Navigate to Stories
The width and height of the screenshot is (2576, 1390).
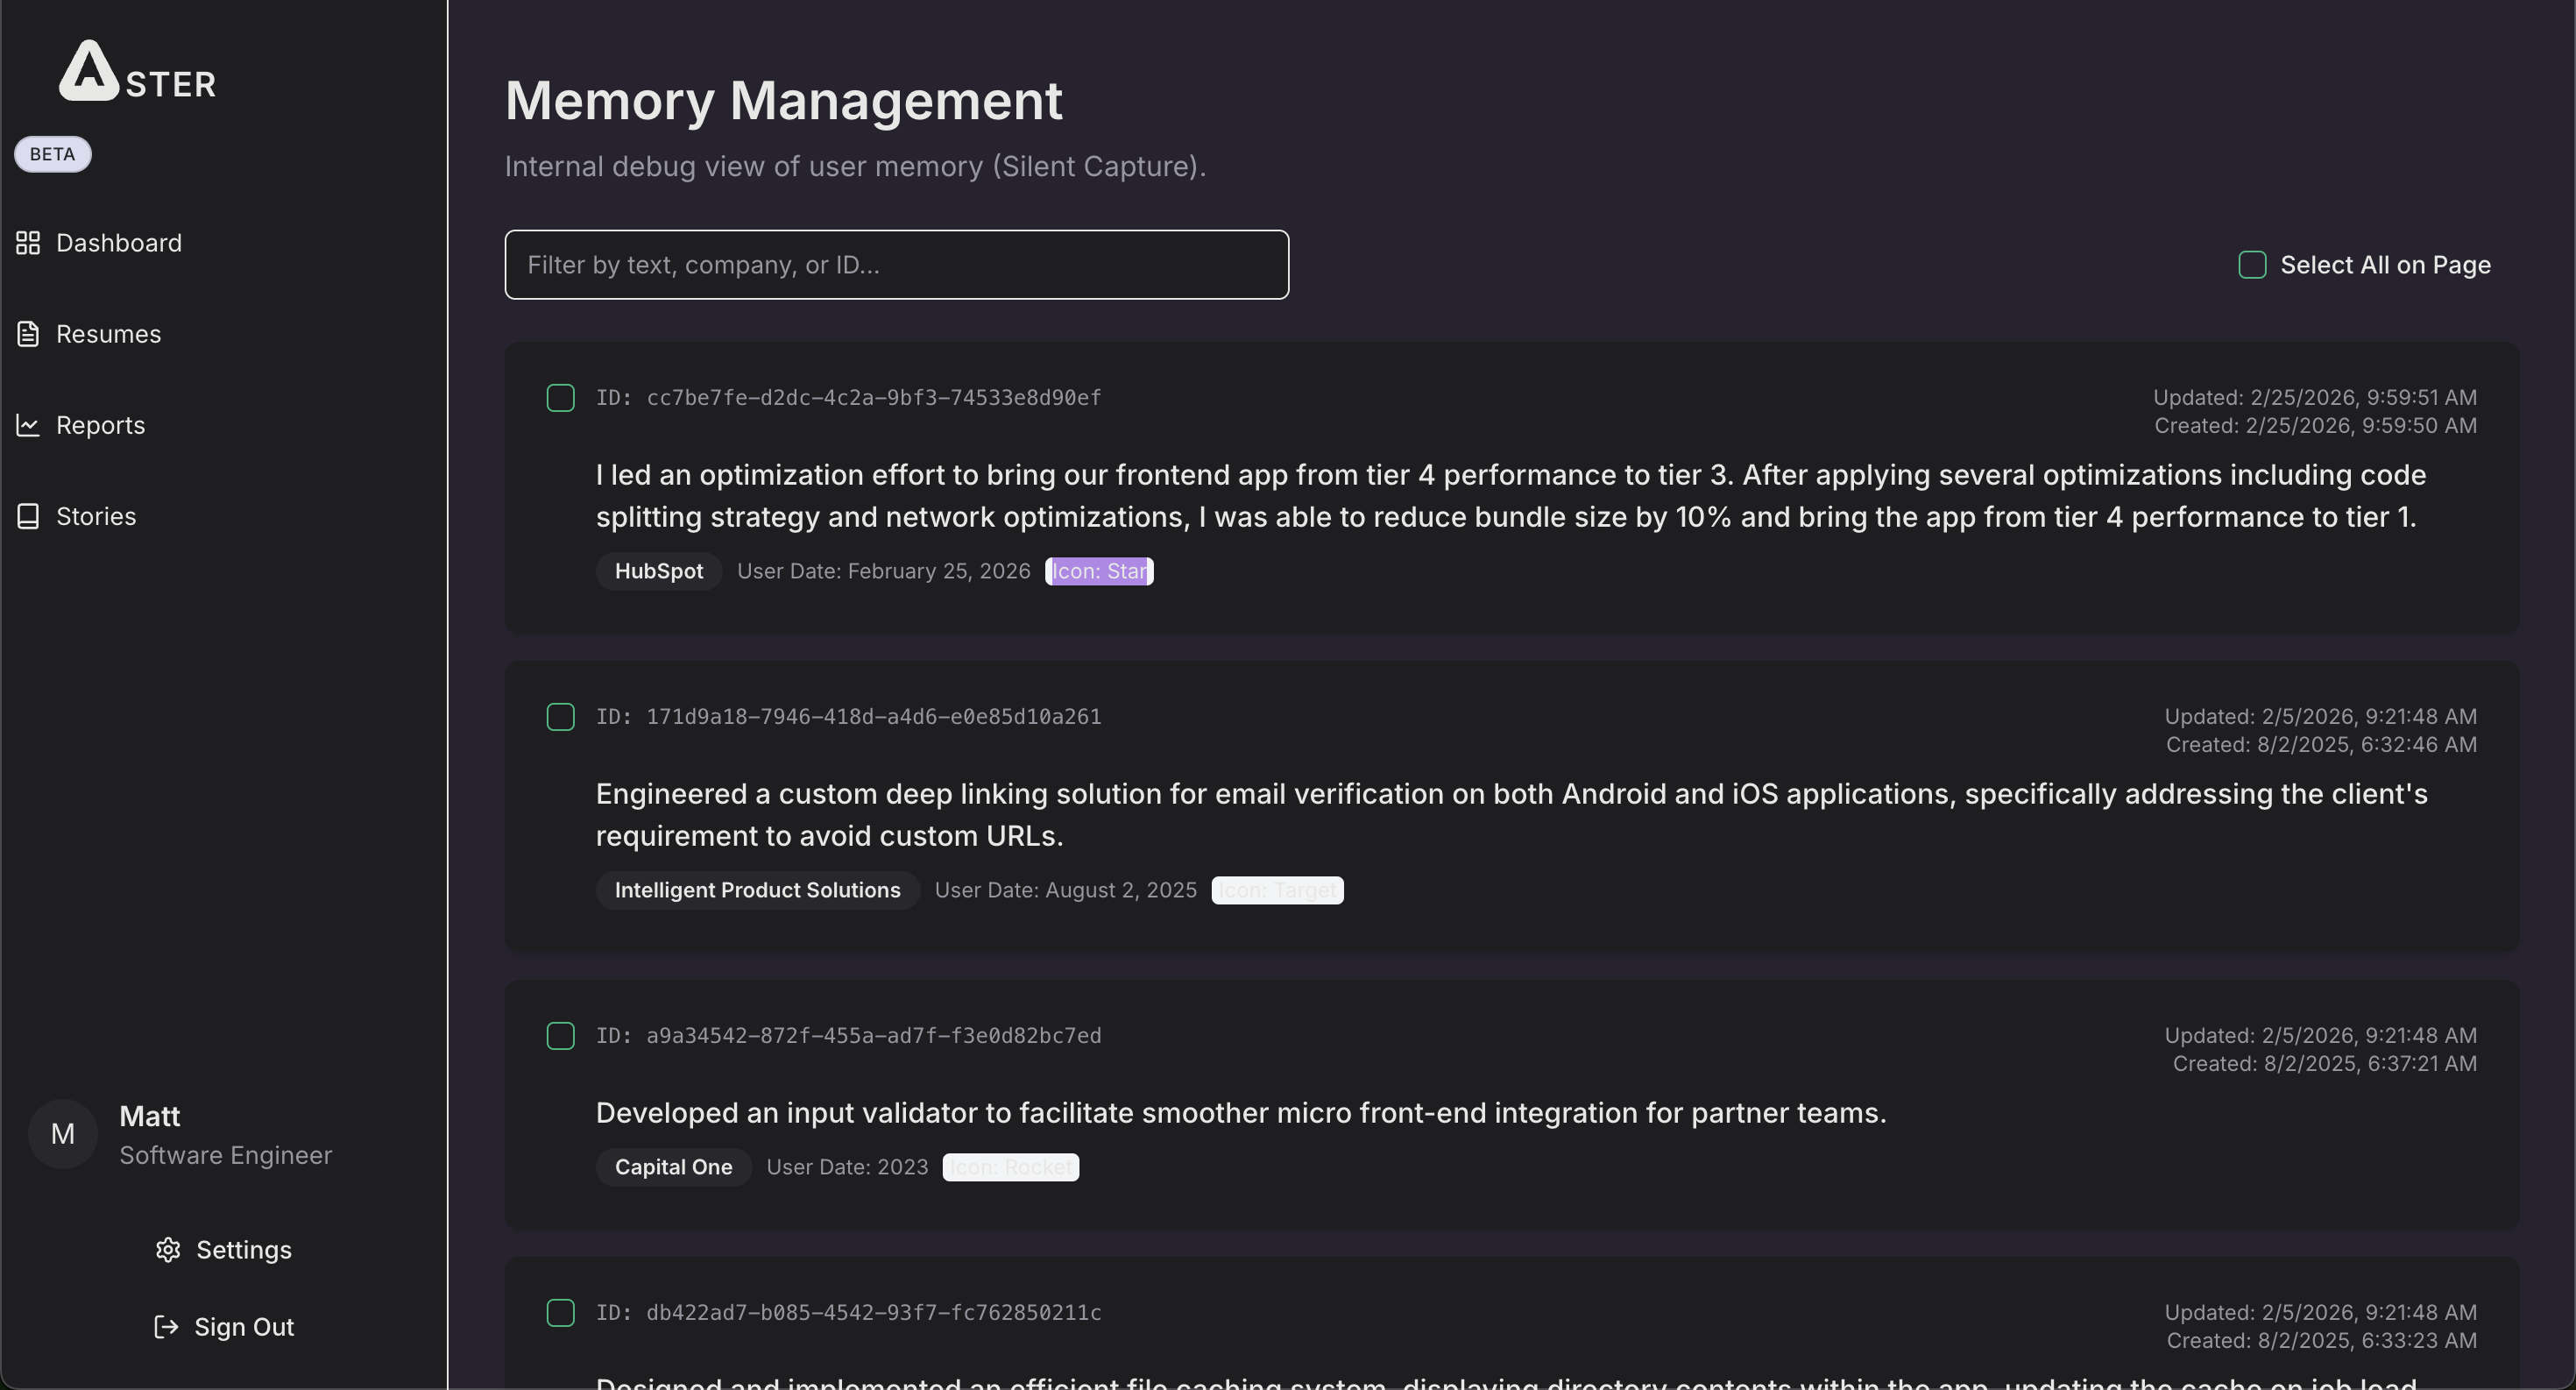(96, 516)
